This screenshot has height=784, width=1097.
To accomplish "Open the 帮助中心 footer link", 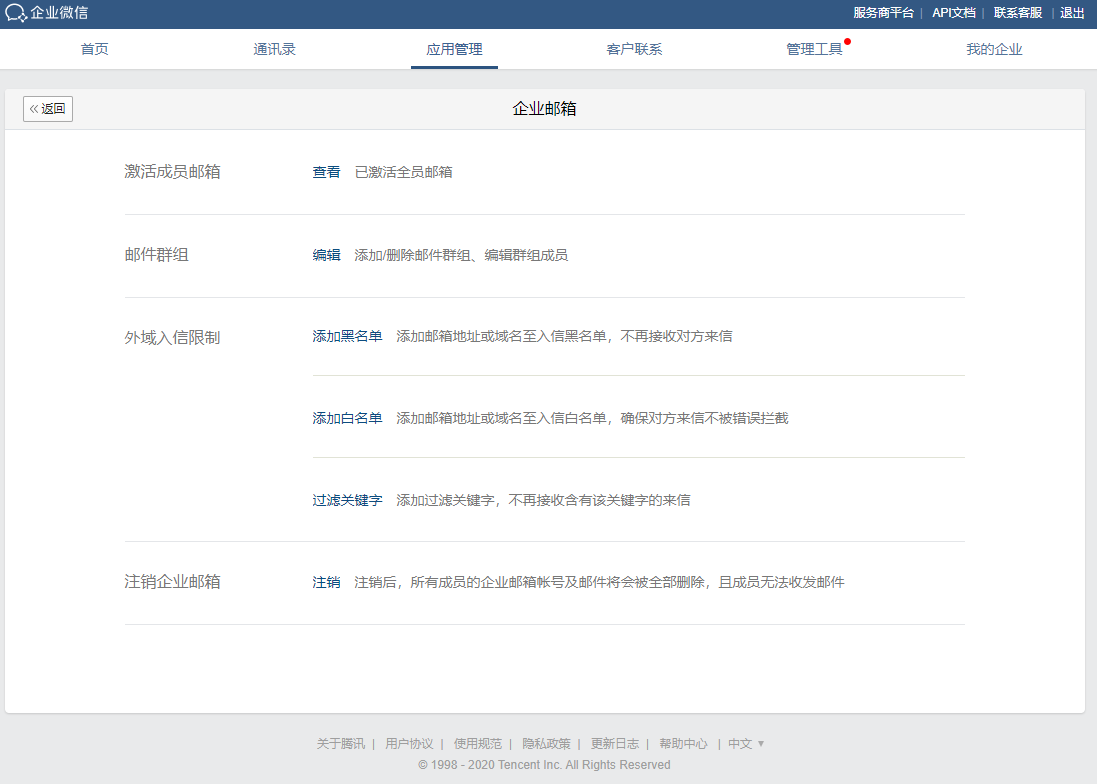I will pyautogui.click(x=683, y=744).
